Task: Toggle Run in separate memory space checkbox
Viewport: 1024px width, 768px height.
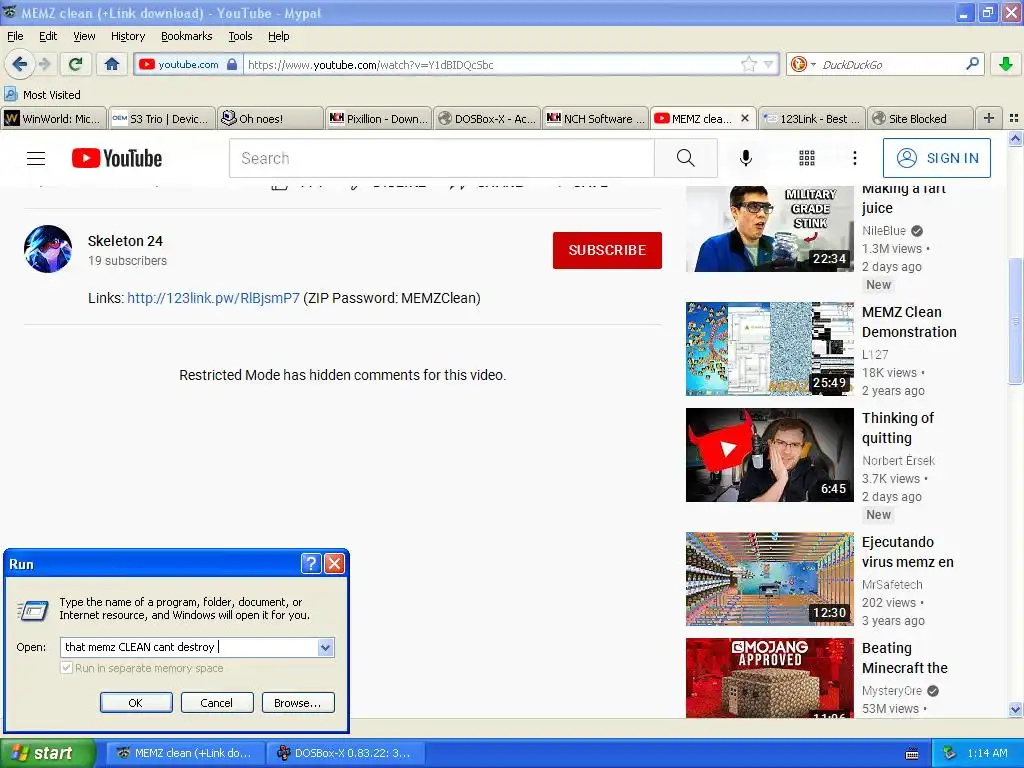Action: [66, 668]
